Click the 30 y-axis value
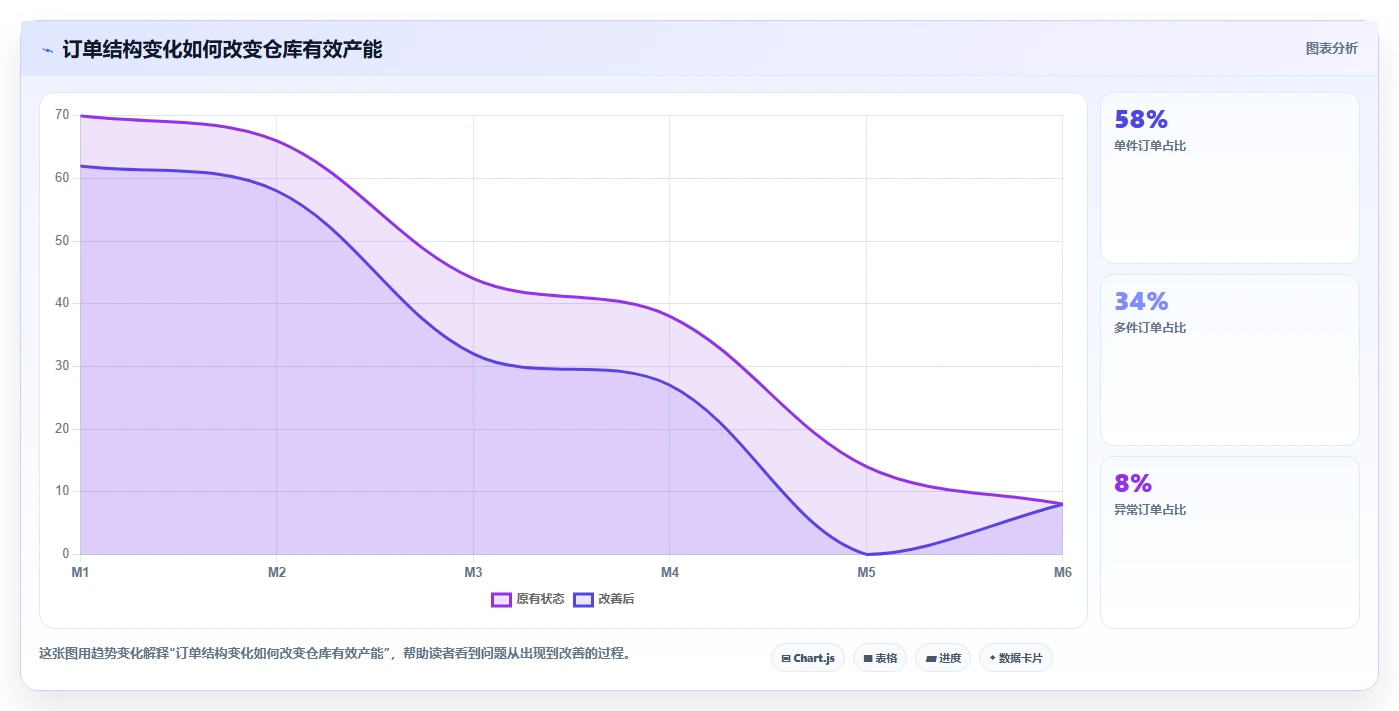The width and height of the screenshot is (1399, 711). click(62, 366)
